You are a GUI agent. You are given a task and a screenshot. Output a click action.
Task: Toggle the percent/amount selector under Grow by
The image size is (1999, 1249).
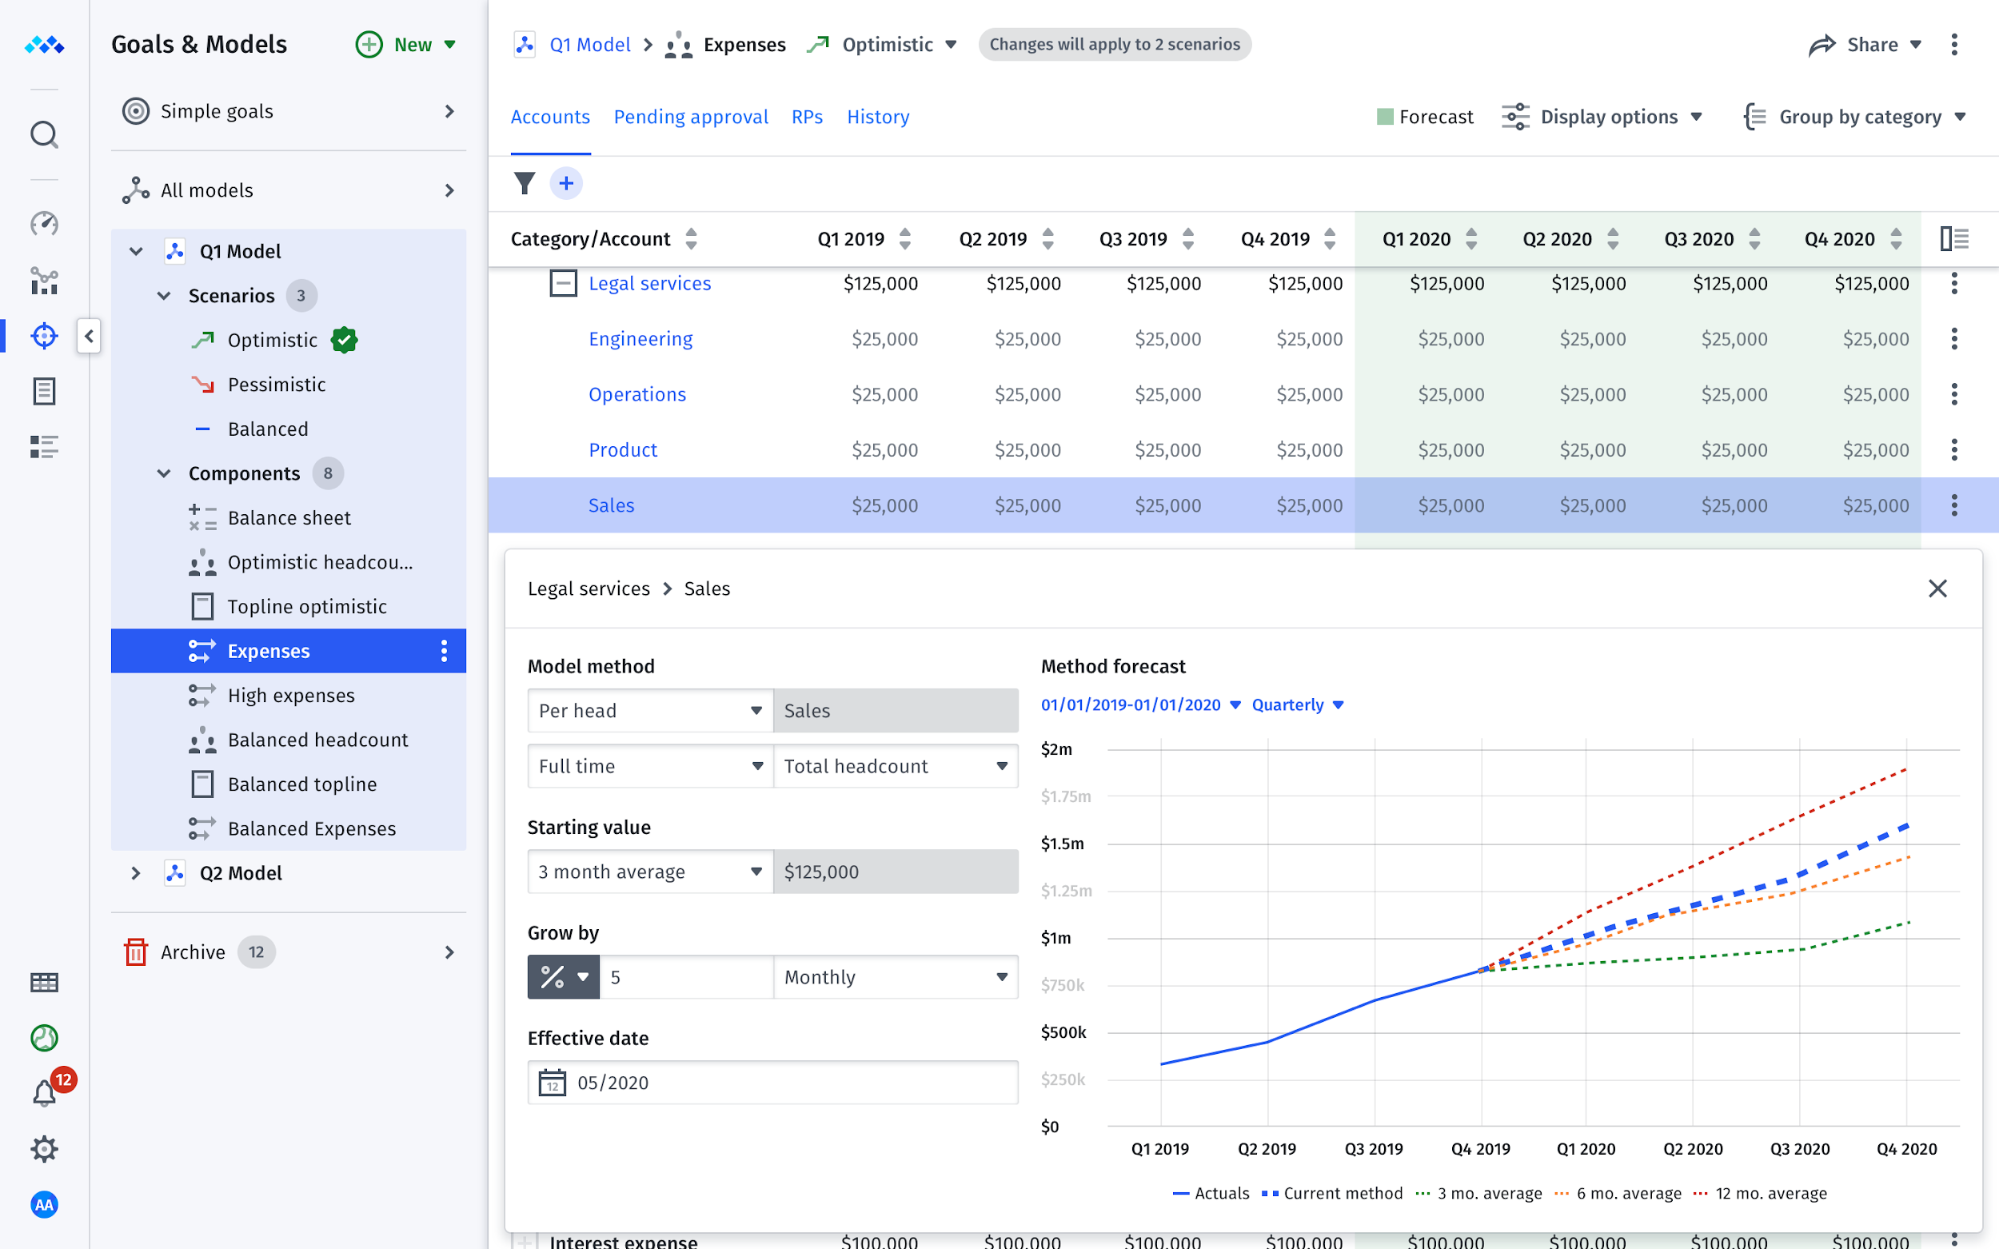[x=562, y=977]
